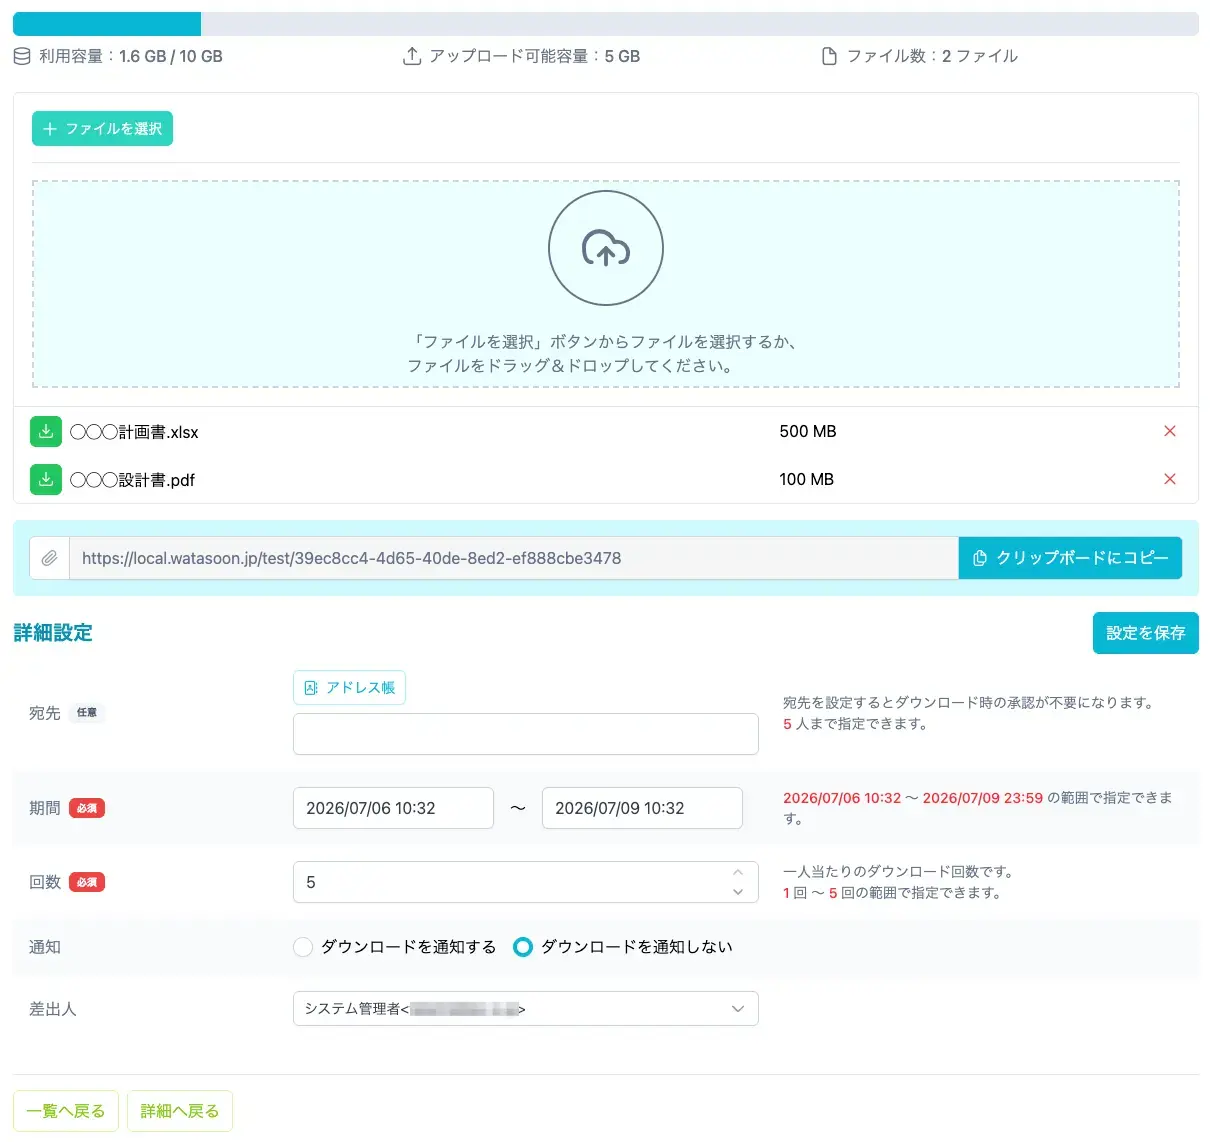1210x1142 pixels.
Task: Click the storage usage progress bar
Action: [606, 24]
